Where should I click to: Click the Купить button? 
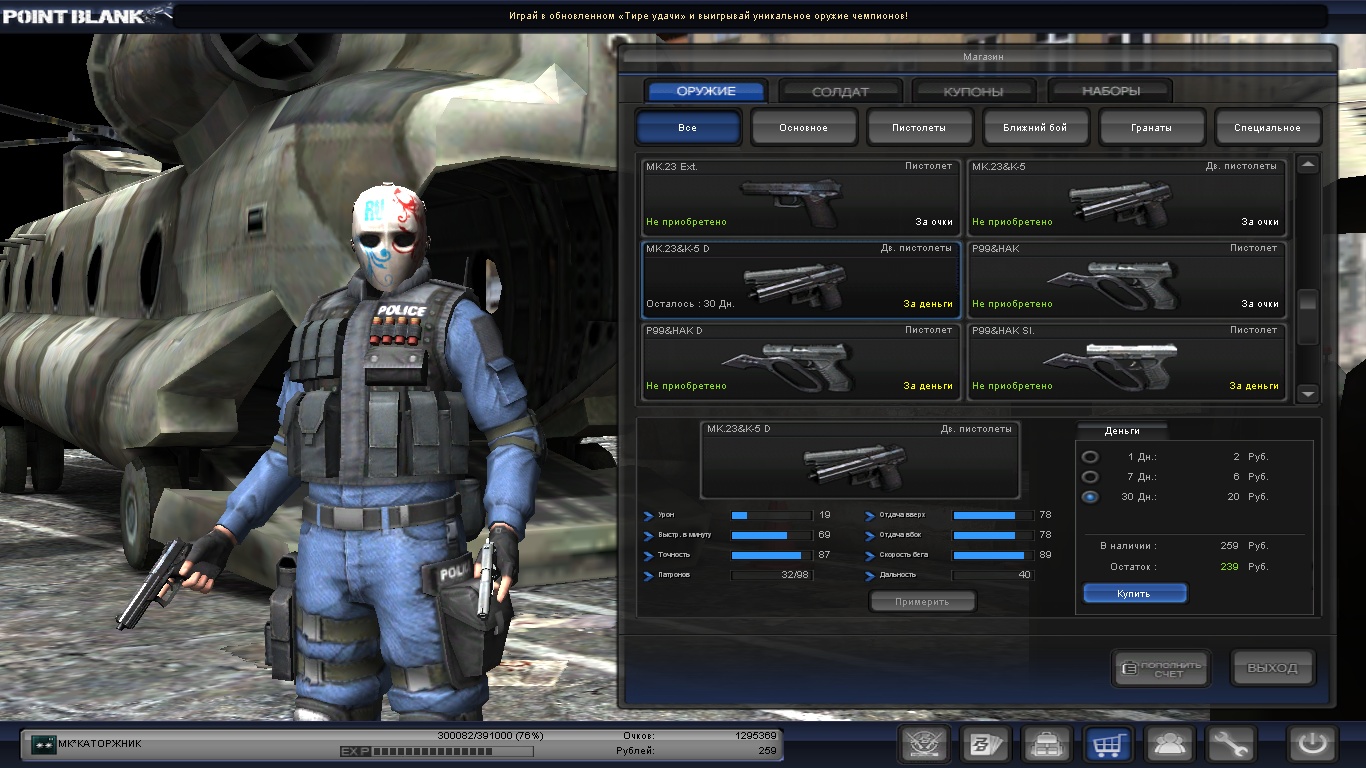pos(1135,594)
